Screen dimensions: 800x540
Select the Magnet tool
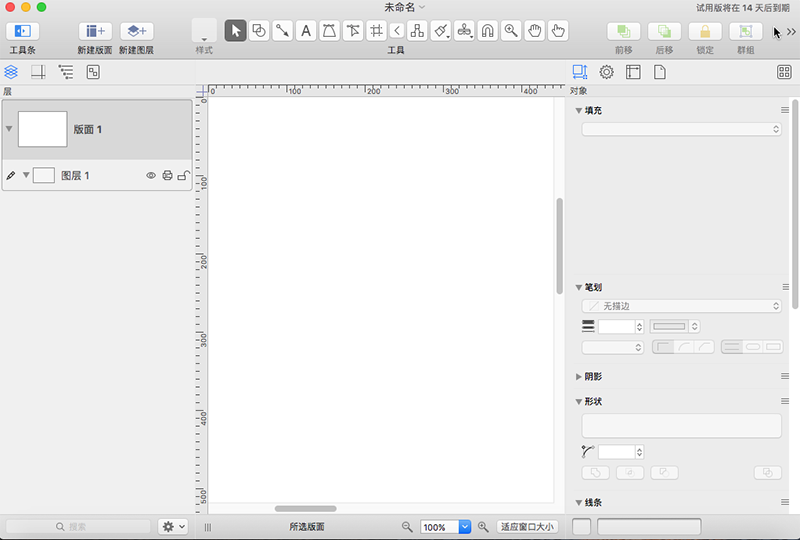[487, 31]
